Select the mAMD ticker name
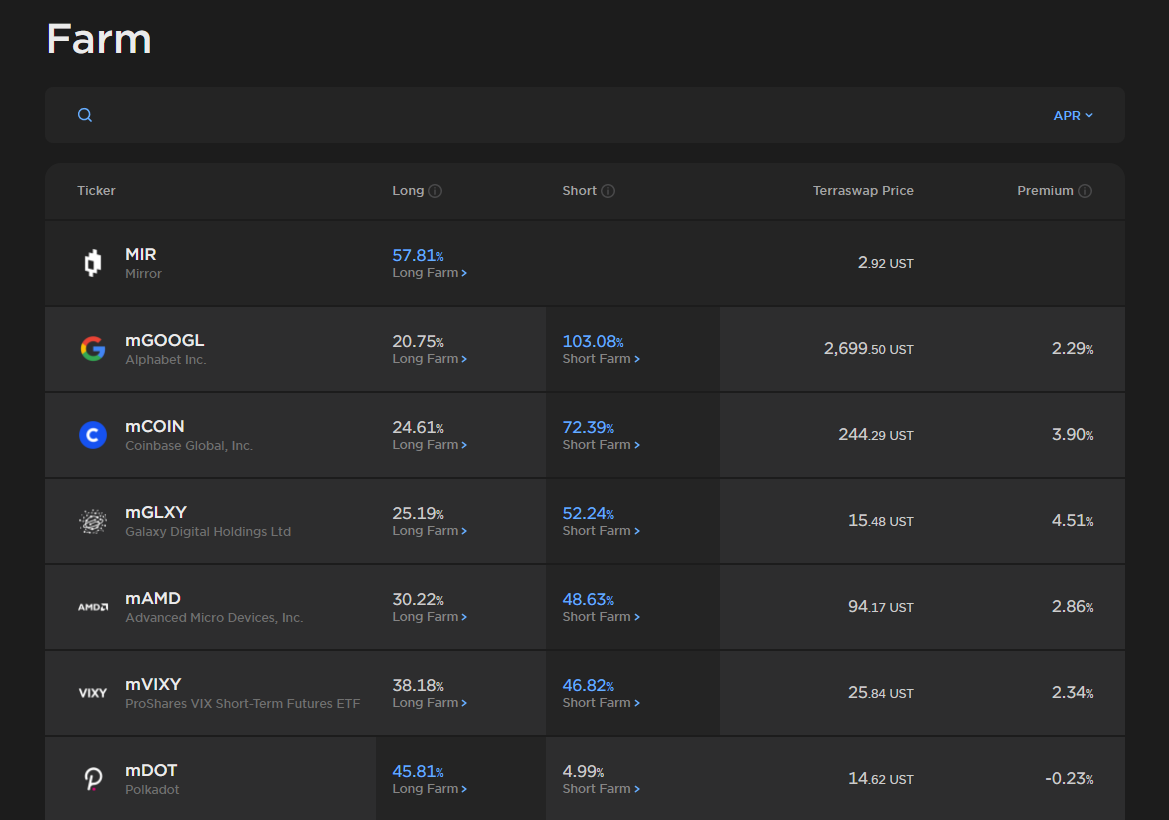The image size is (1169, 820). 153,598
